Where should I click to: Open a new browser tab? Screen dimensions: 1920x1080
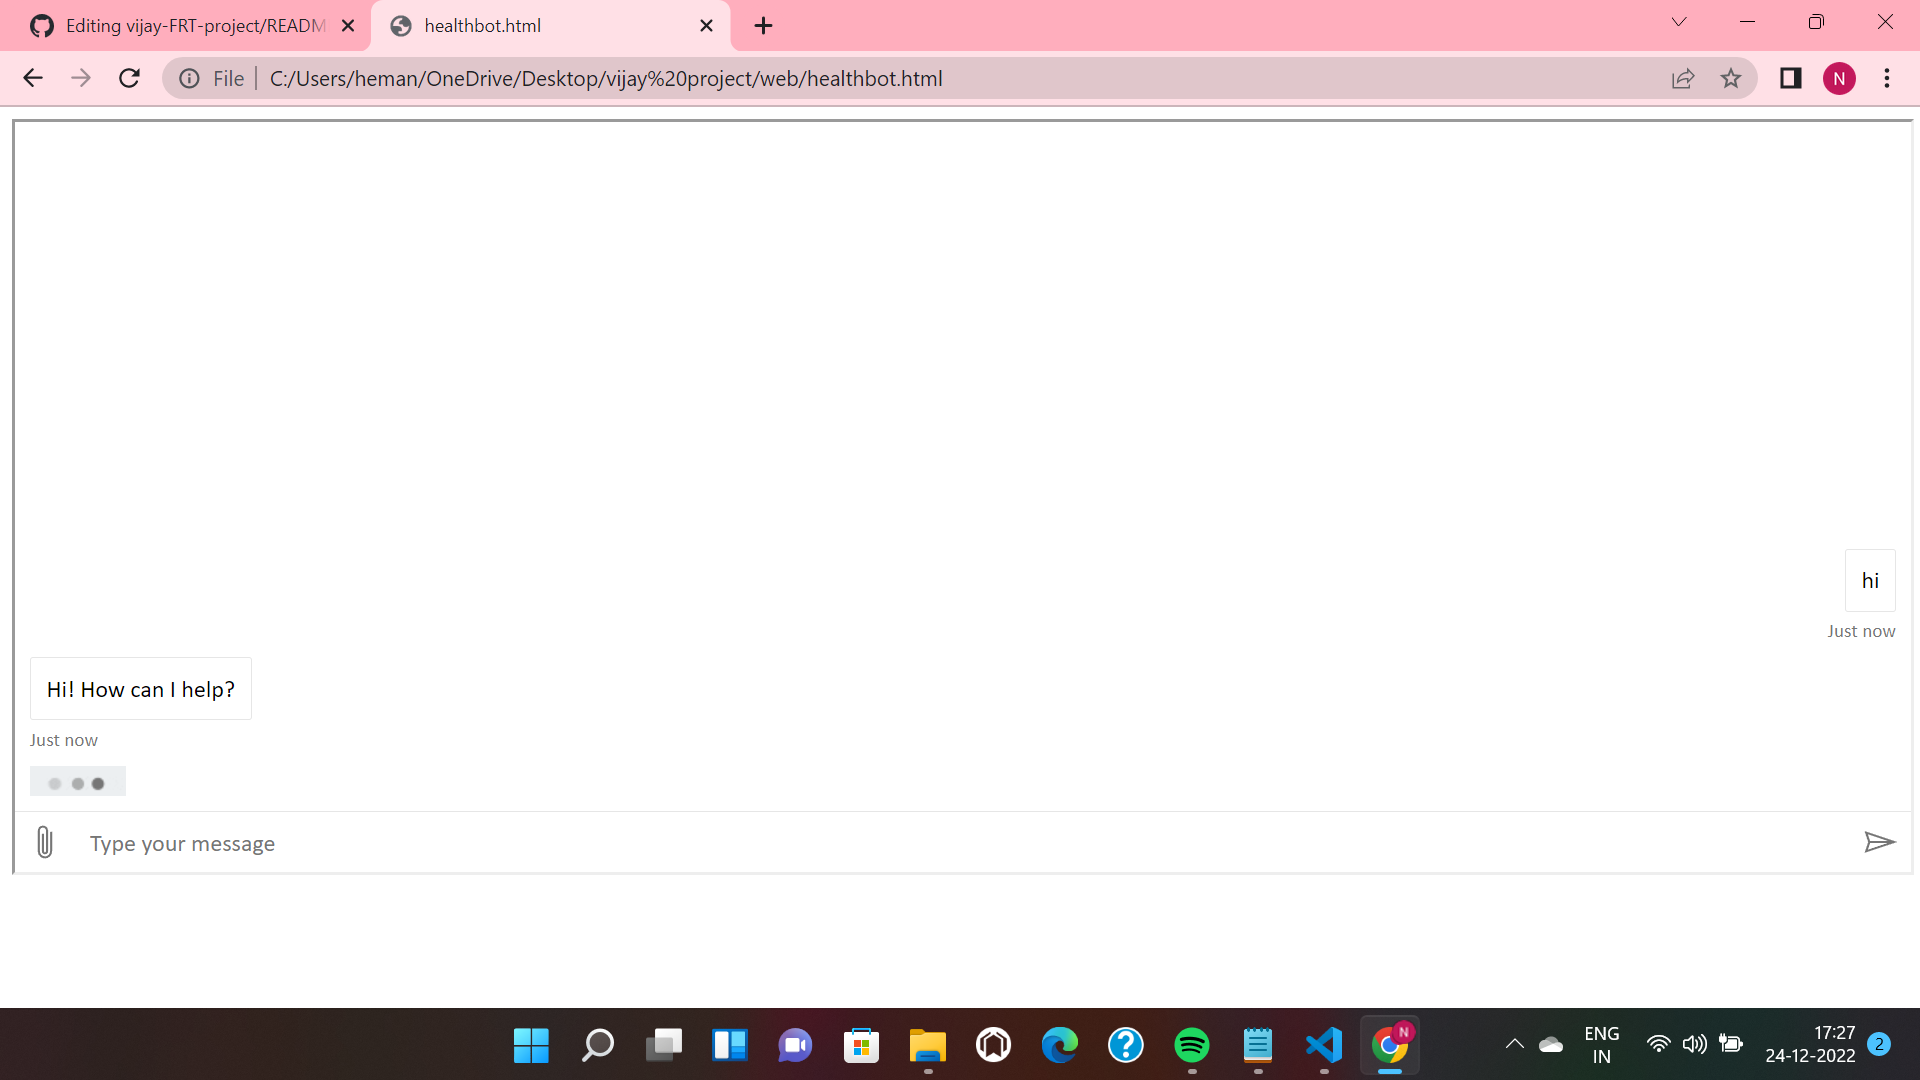[764, 26]
